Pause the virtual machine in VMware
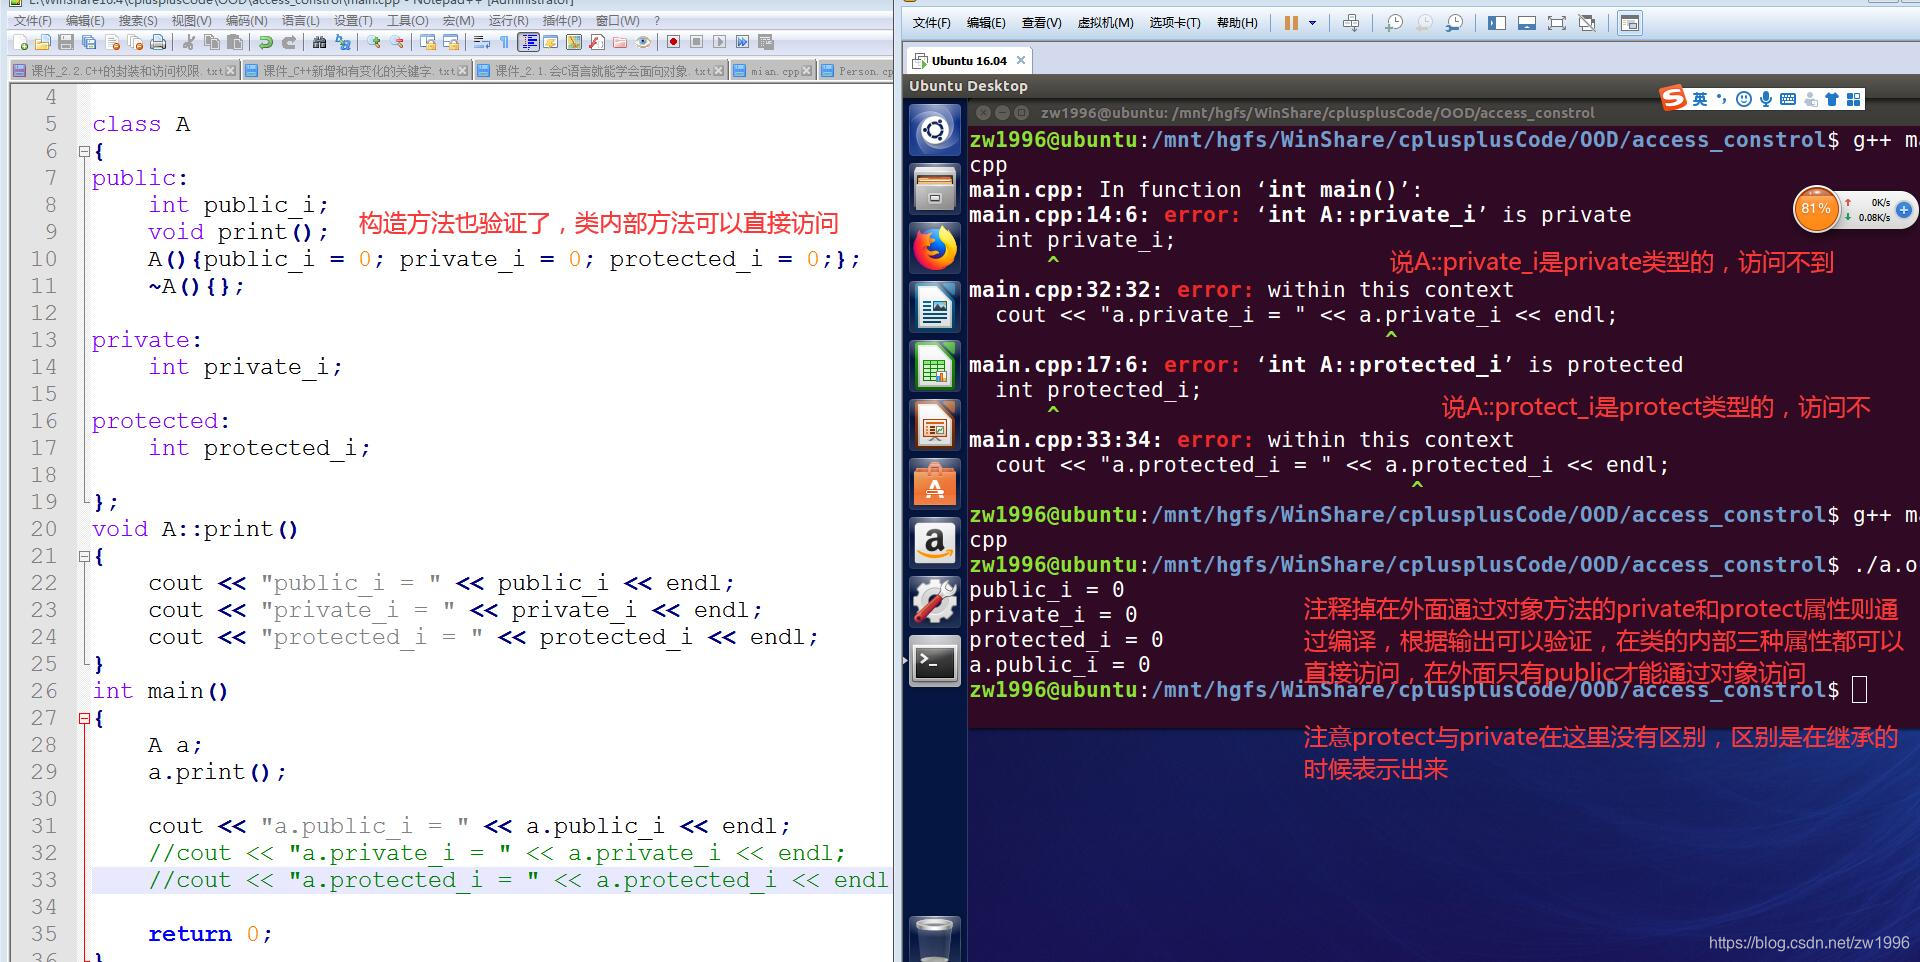The image size is (1920, 962). [1291, 23]
